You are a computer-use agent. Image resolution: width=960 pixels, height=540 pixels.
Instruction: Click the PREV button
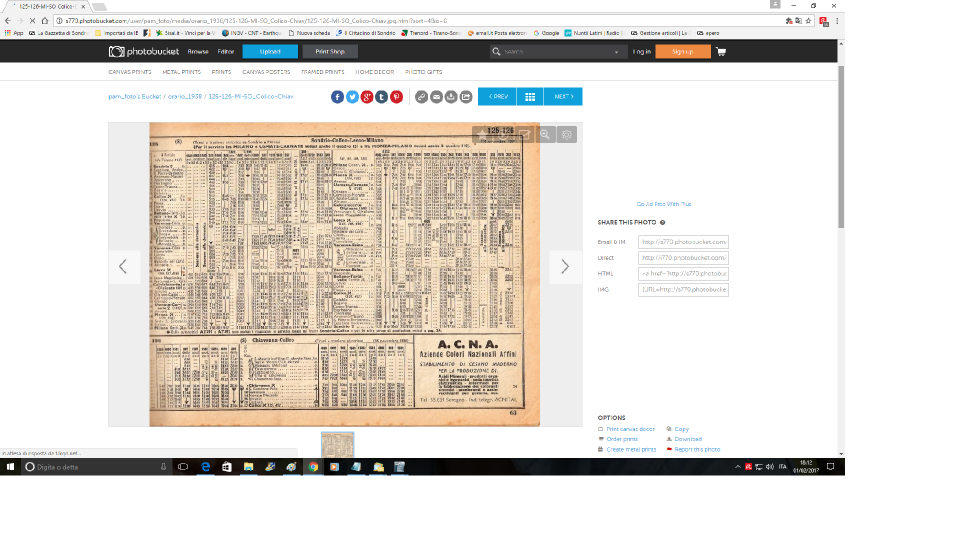pos(498,97)
